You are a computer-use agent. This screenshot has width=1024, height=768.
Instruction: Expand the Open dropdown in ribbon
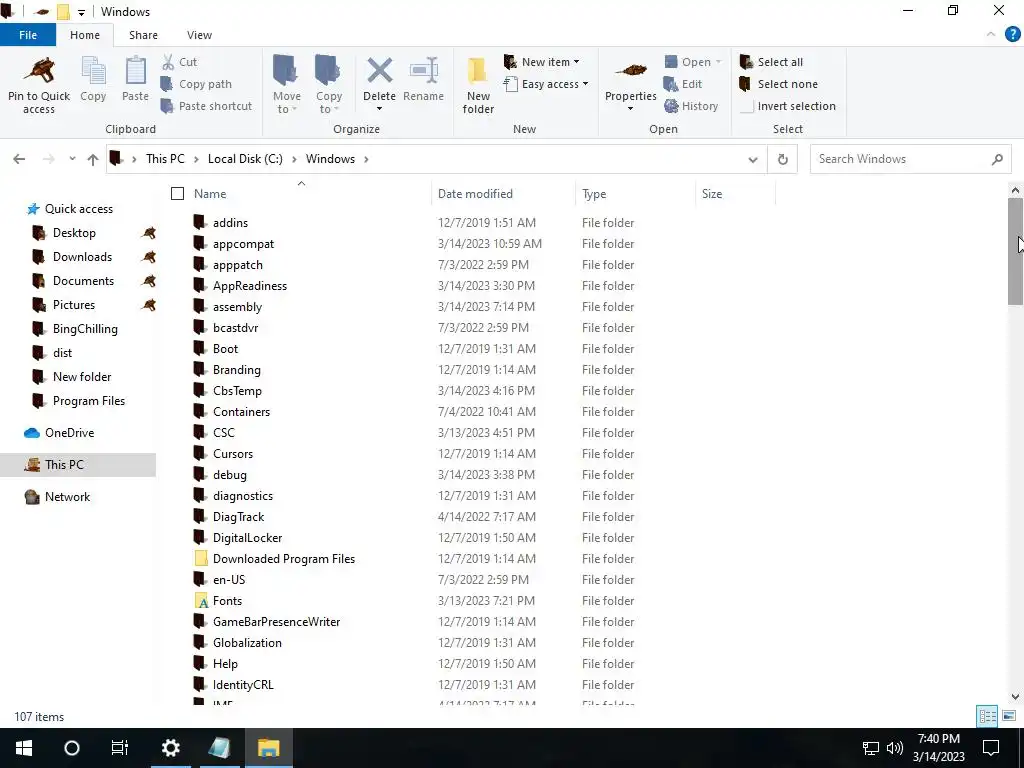(718, 62)
